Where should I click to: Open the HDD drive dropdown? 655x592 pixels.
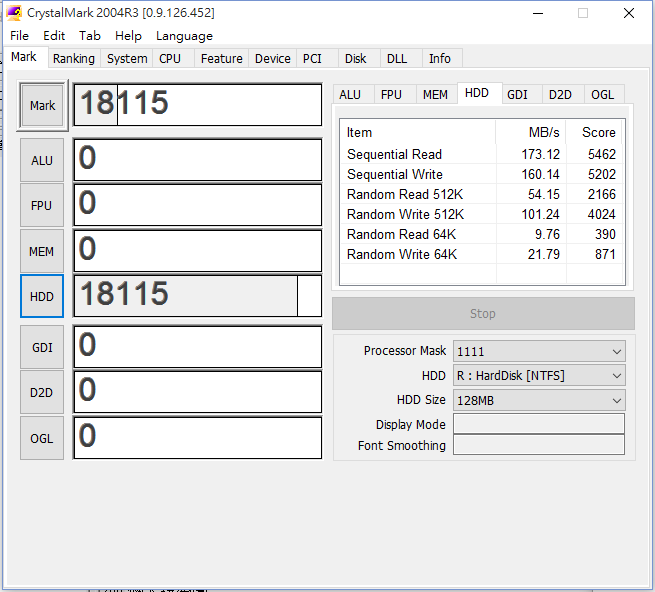tap(539, 376)
